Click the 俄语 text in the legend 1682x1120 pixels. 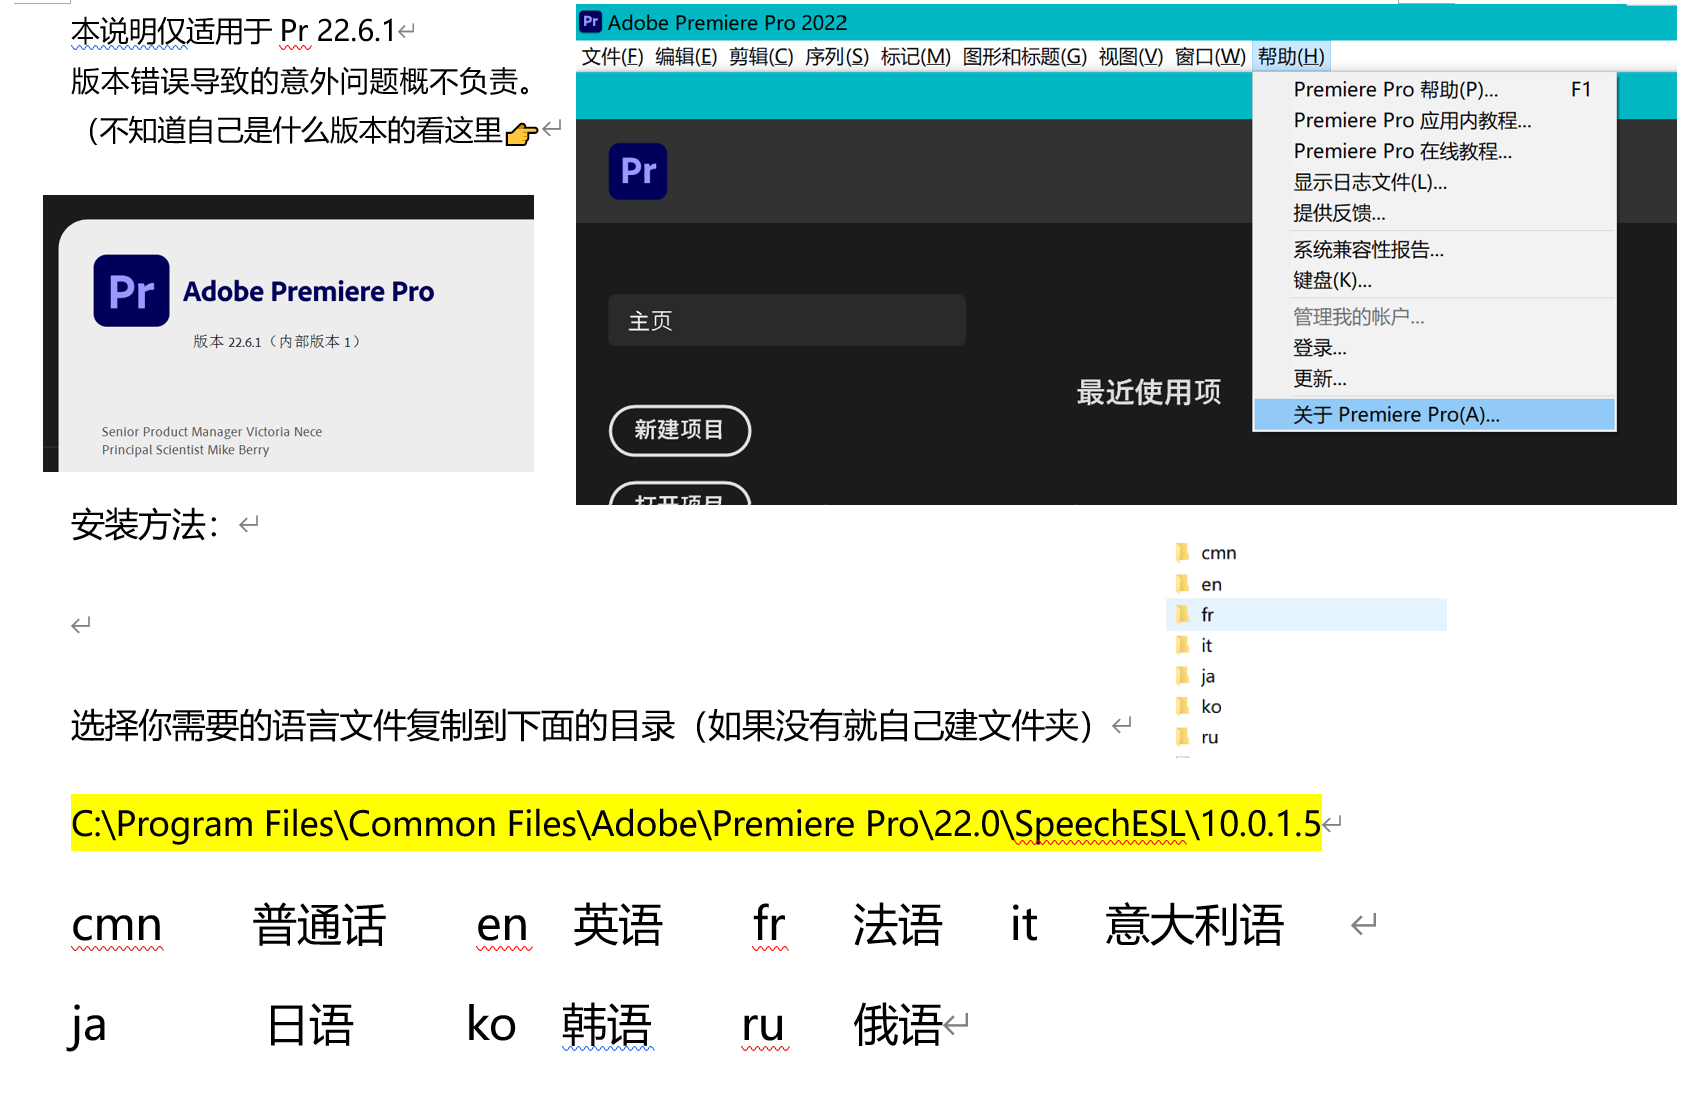pyautogui.click(x=897, y=1026)
